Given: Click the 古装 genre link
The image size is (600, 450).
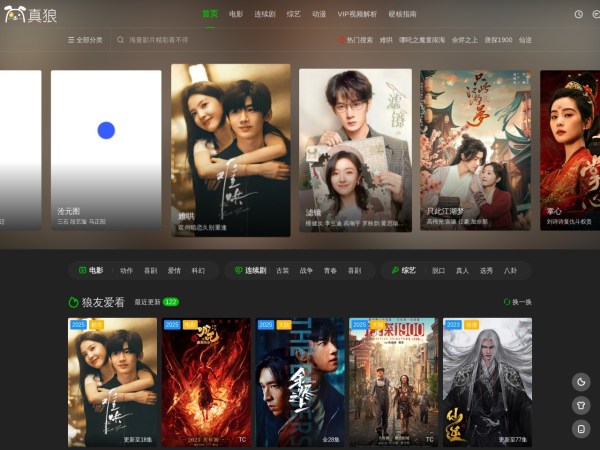Looking at the screenshot, I should [282, 270].
